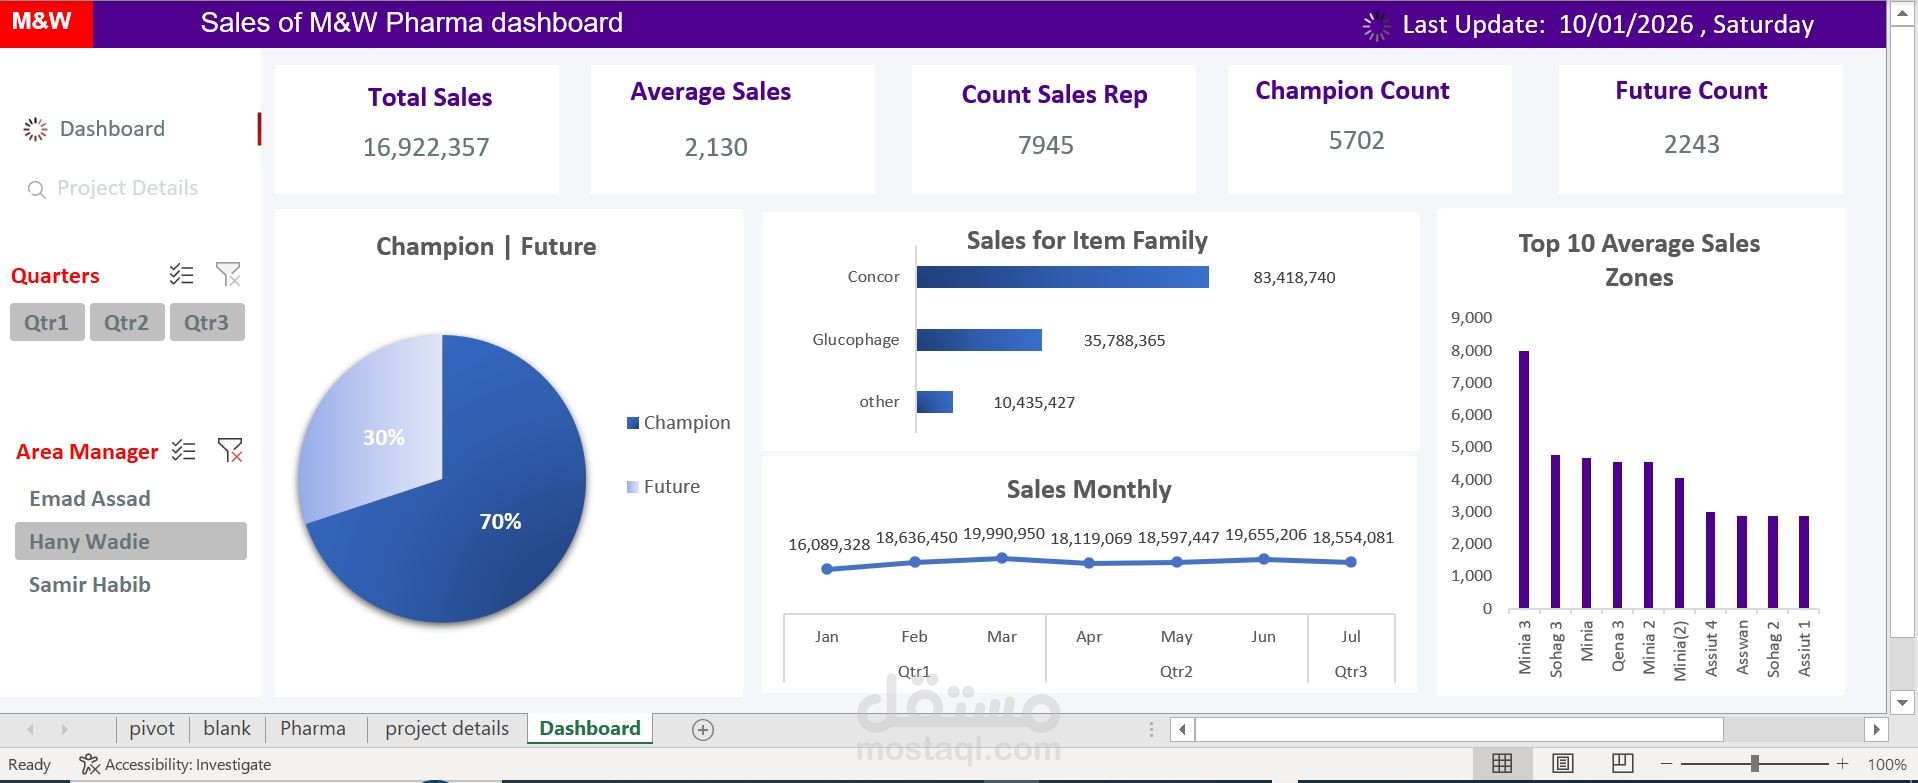Switch to Normal view in status bar

pyautogui.click(x=1502, y=764)
